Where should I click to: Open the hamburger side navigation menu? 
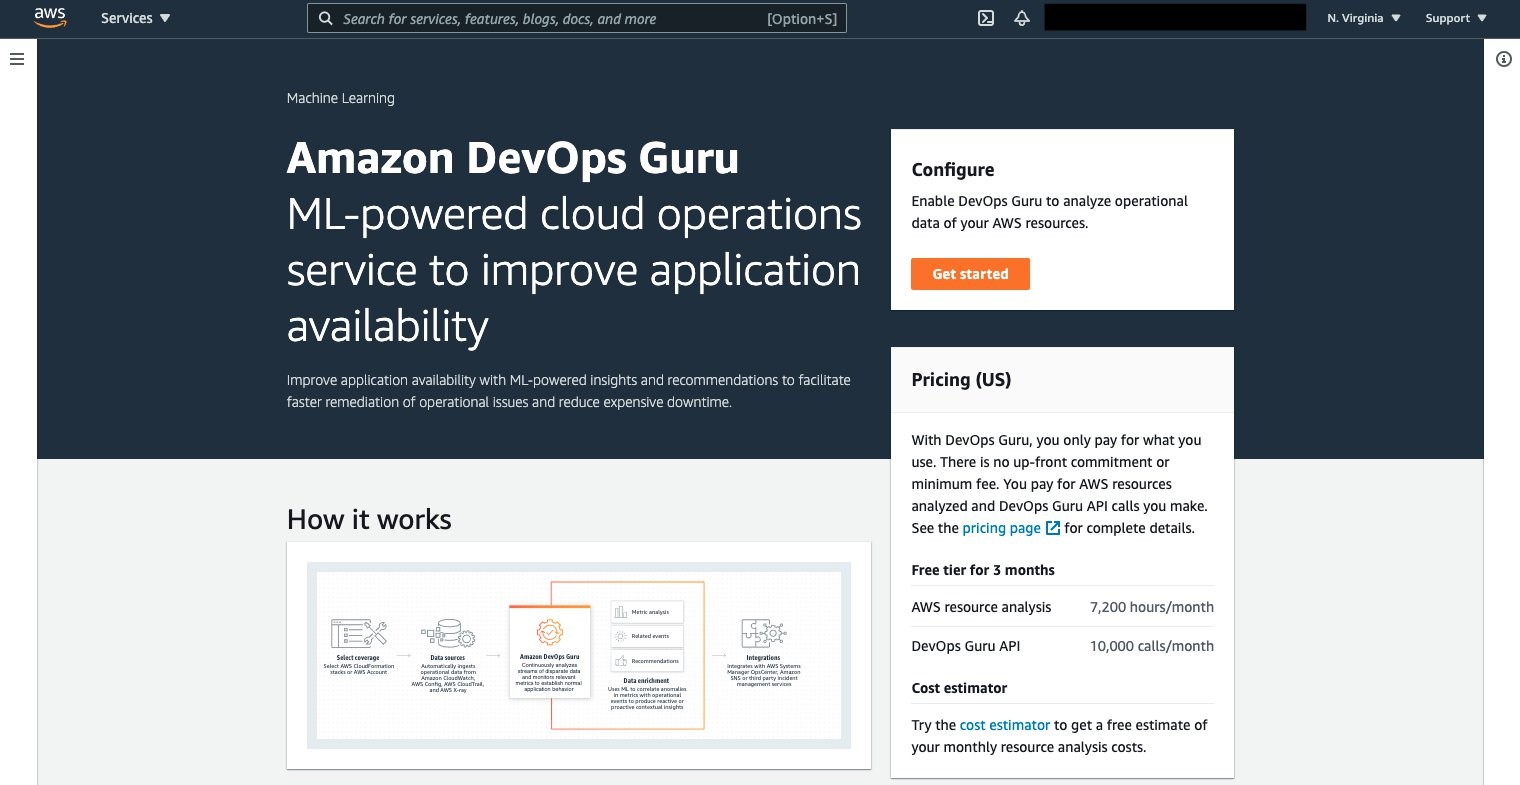[17, 59]
